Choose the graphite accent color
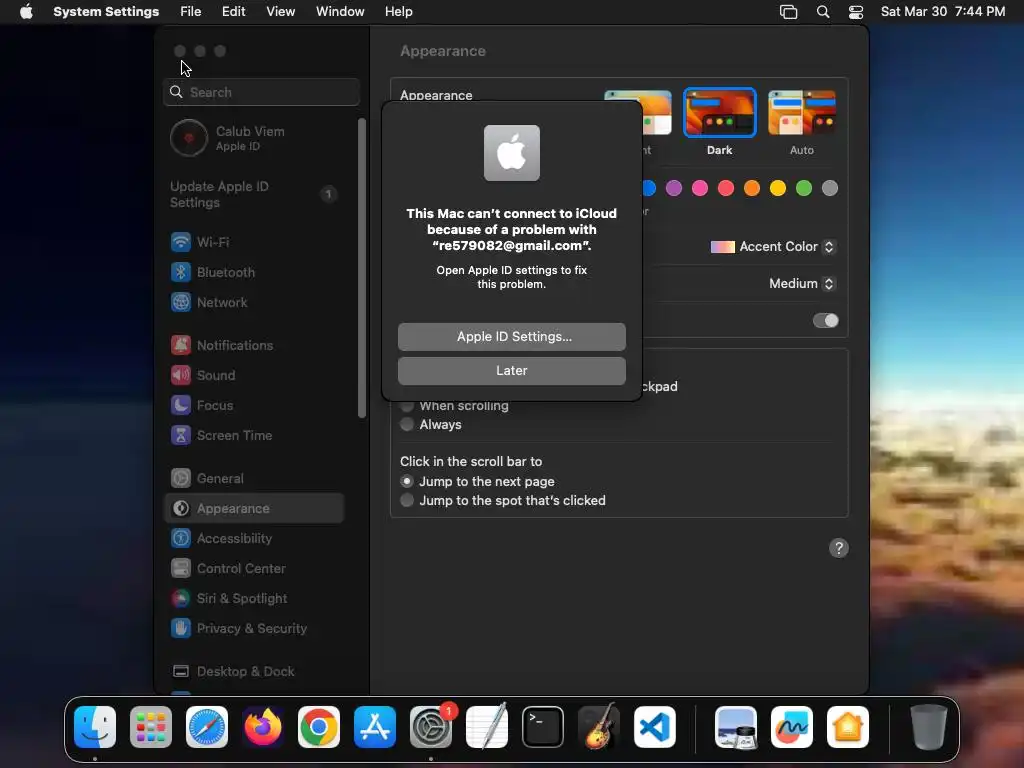Viewport: 1024px width, 768px height. coord(830,189)
